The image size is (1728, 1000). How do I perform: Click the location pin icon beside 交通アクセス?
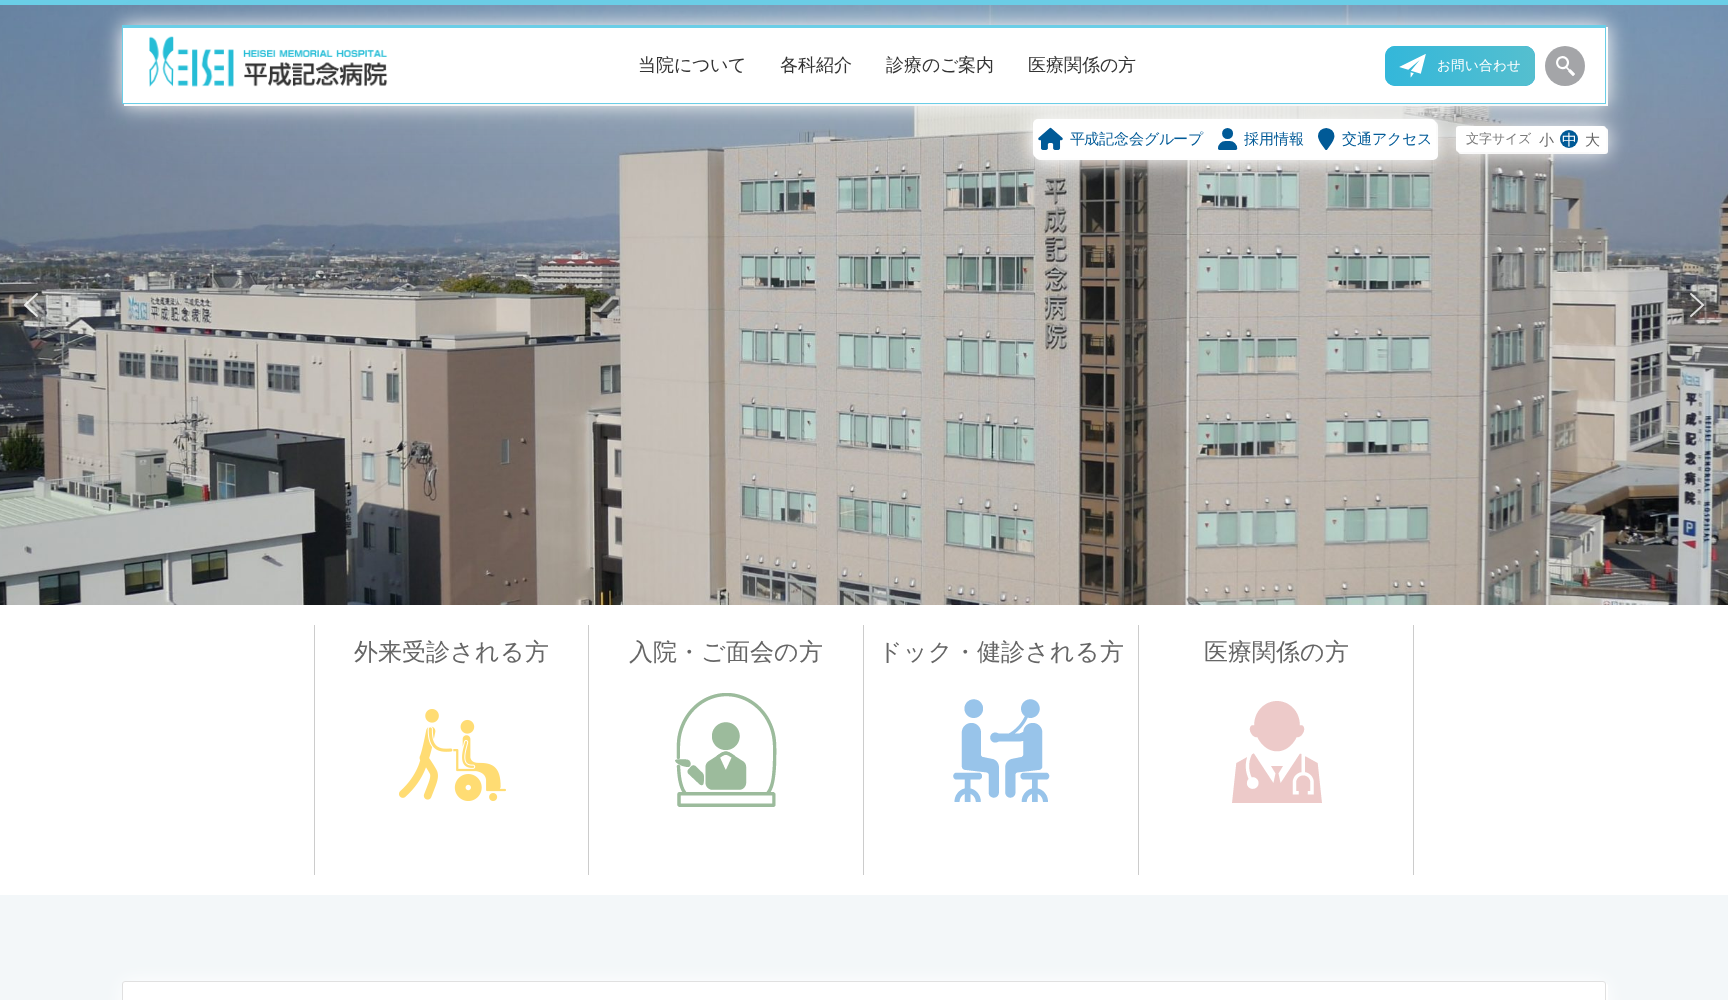(1327, 139)
